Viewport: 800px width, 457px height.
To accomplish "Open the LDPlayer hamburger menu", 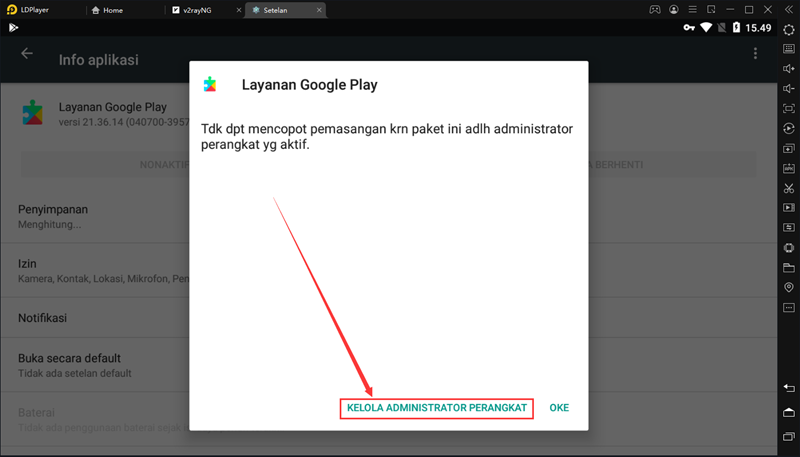I will 692,10.
